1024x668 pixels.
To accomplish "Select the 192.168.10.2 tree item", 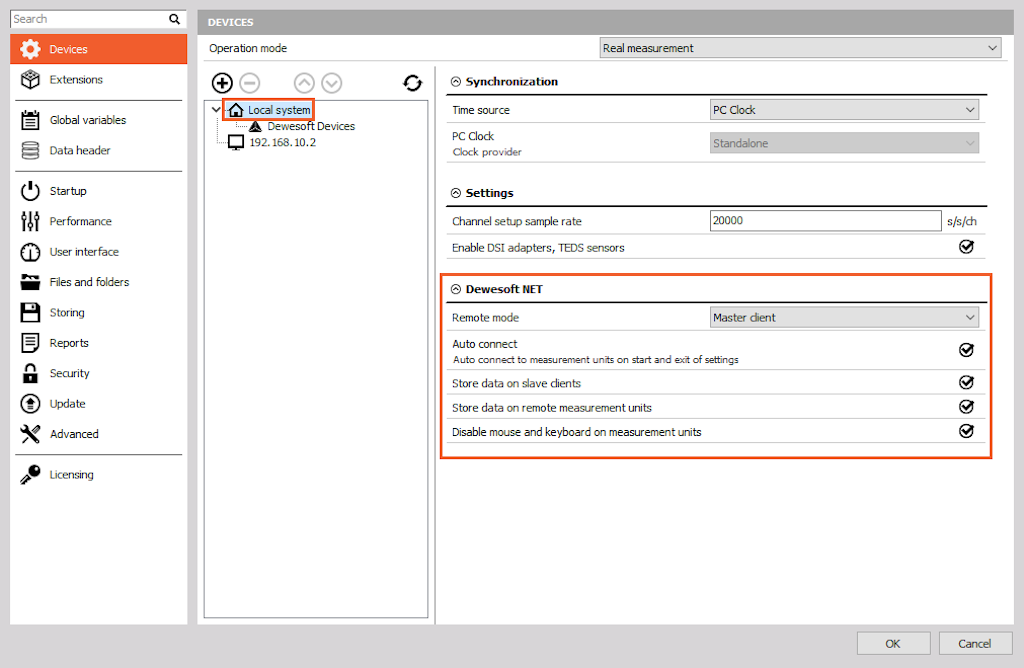I will (282, 142).
